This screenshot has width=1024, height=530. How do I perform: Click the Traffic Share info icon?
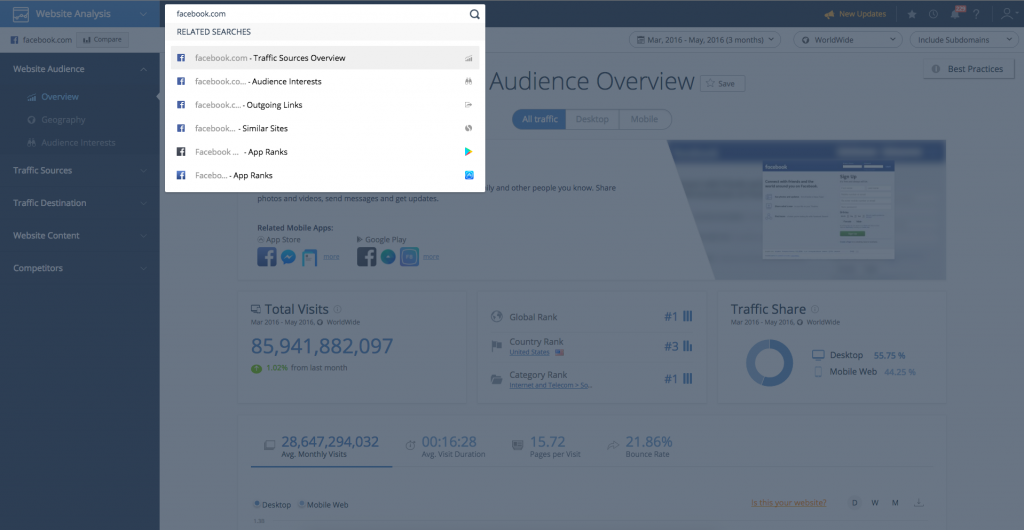click(x=815, y=309)
